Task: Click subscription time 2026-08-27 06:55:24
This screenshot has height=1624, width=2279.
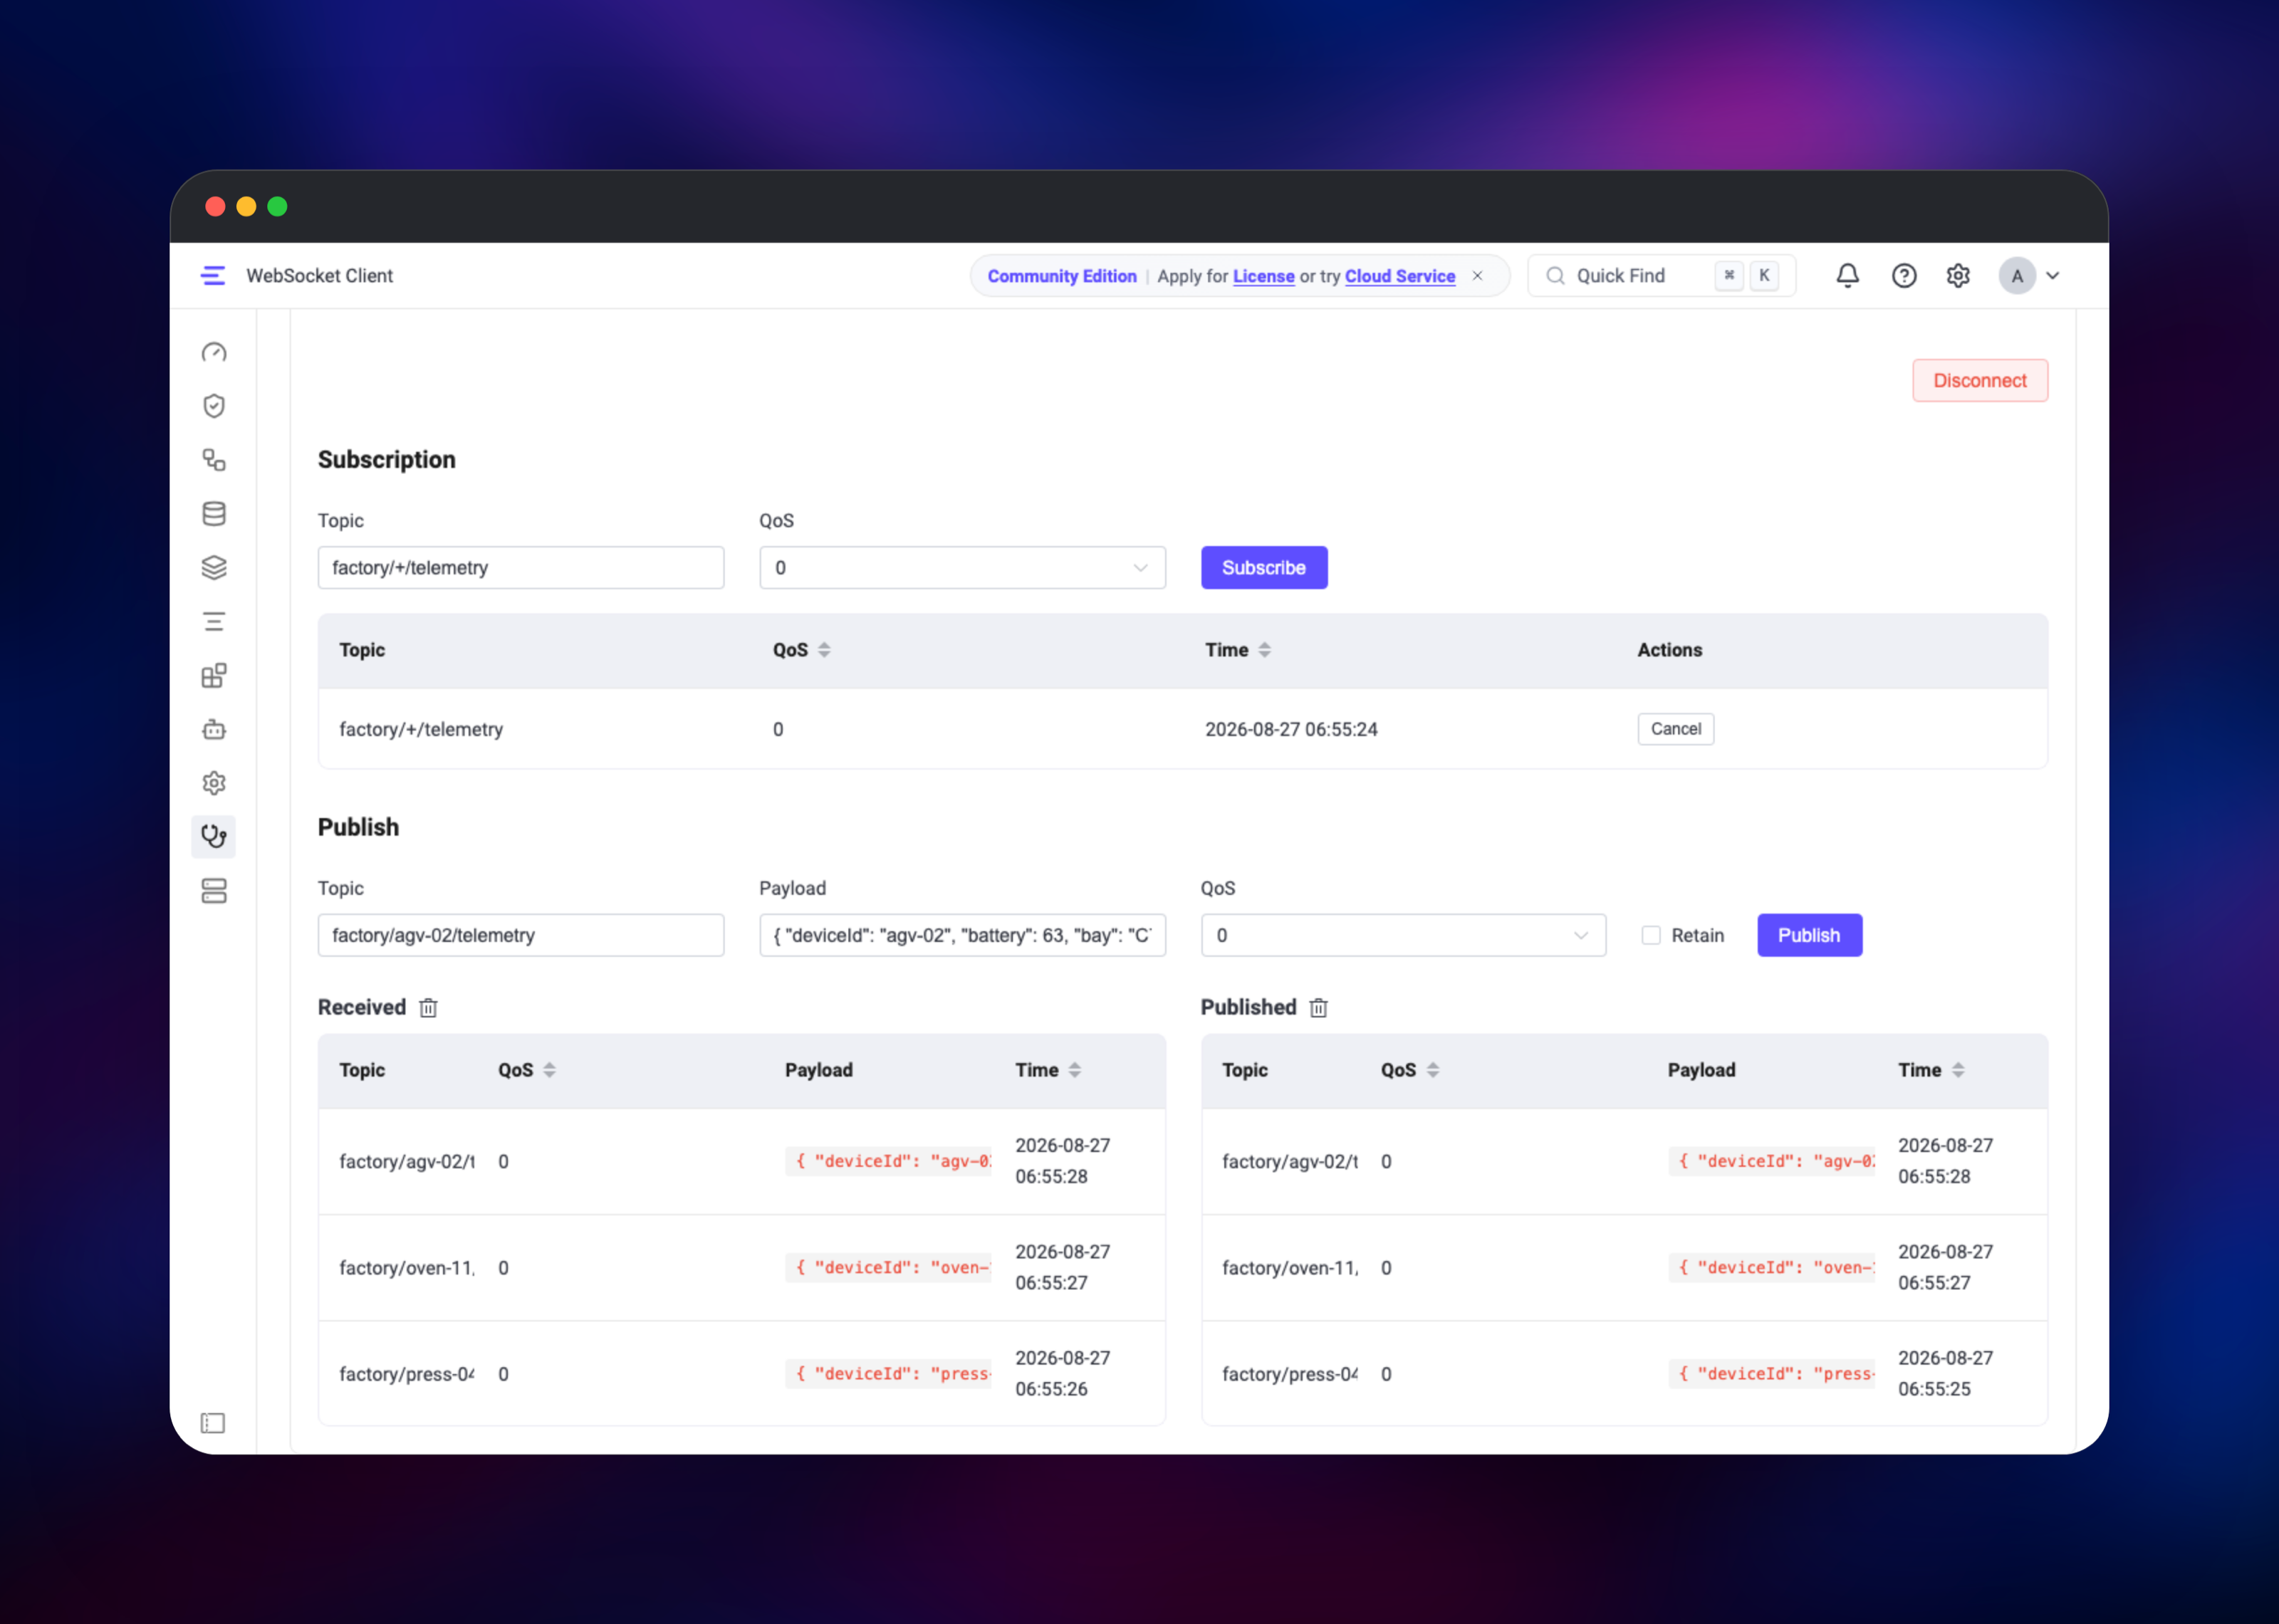Action: tap(1291, 729)
